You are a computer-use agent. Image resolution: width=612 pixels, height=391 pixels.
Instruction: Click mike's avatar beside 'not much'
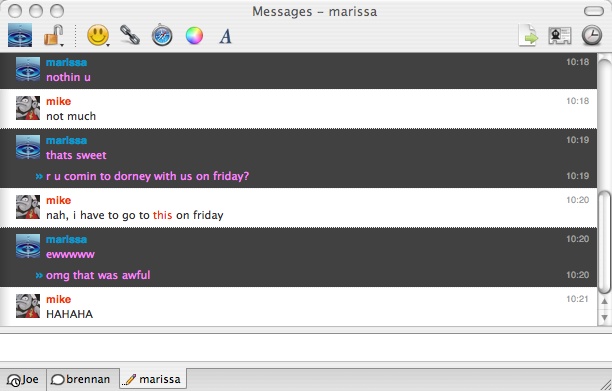click(28, 108)
